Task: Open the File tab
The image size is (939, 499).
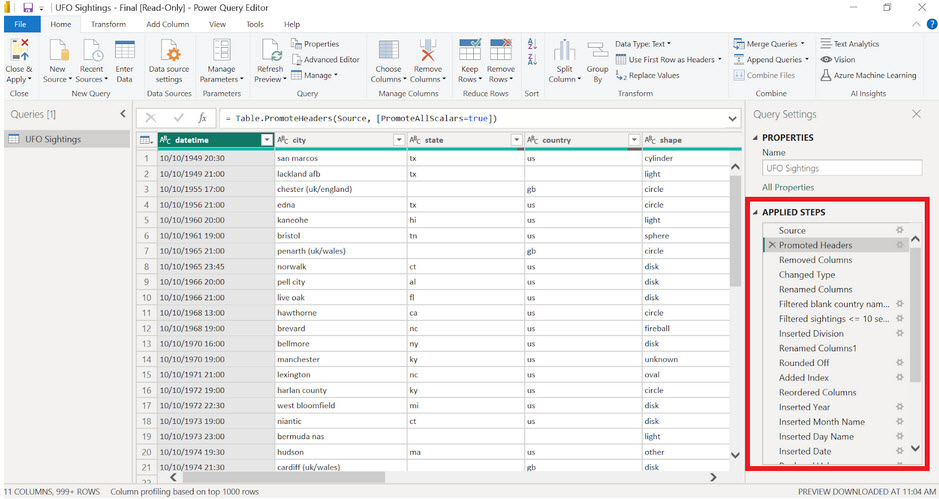Action: point(21,24)
